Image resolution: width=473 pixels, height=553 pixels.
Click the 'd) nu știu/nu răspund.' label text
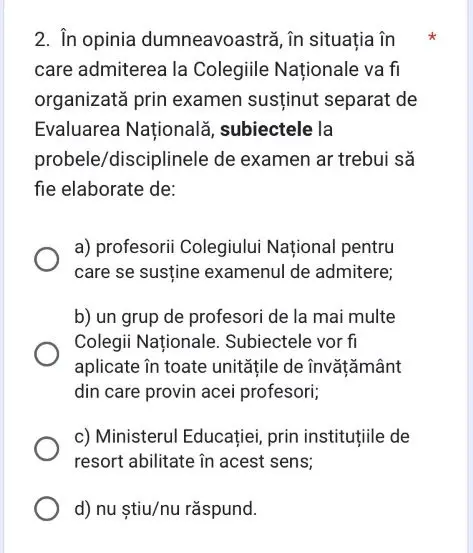[166, 509]
